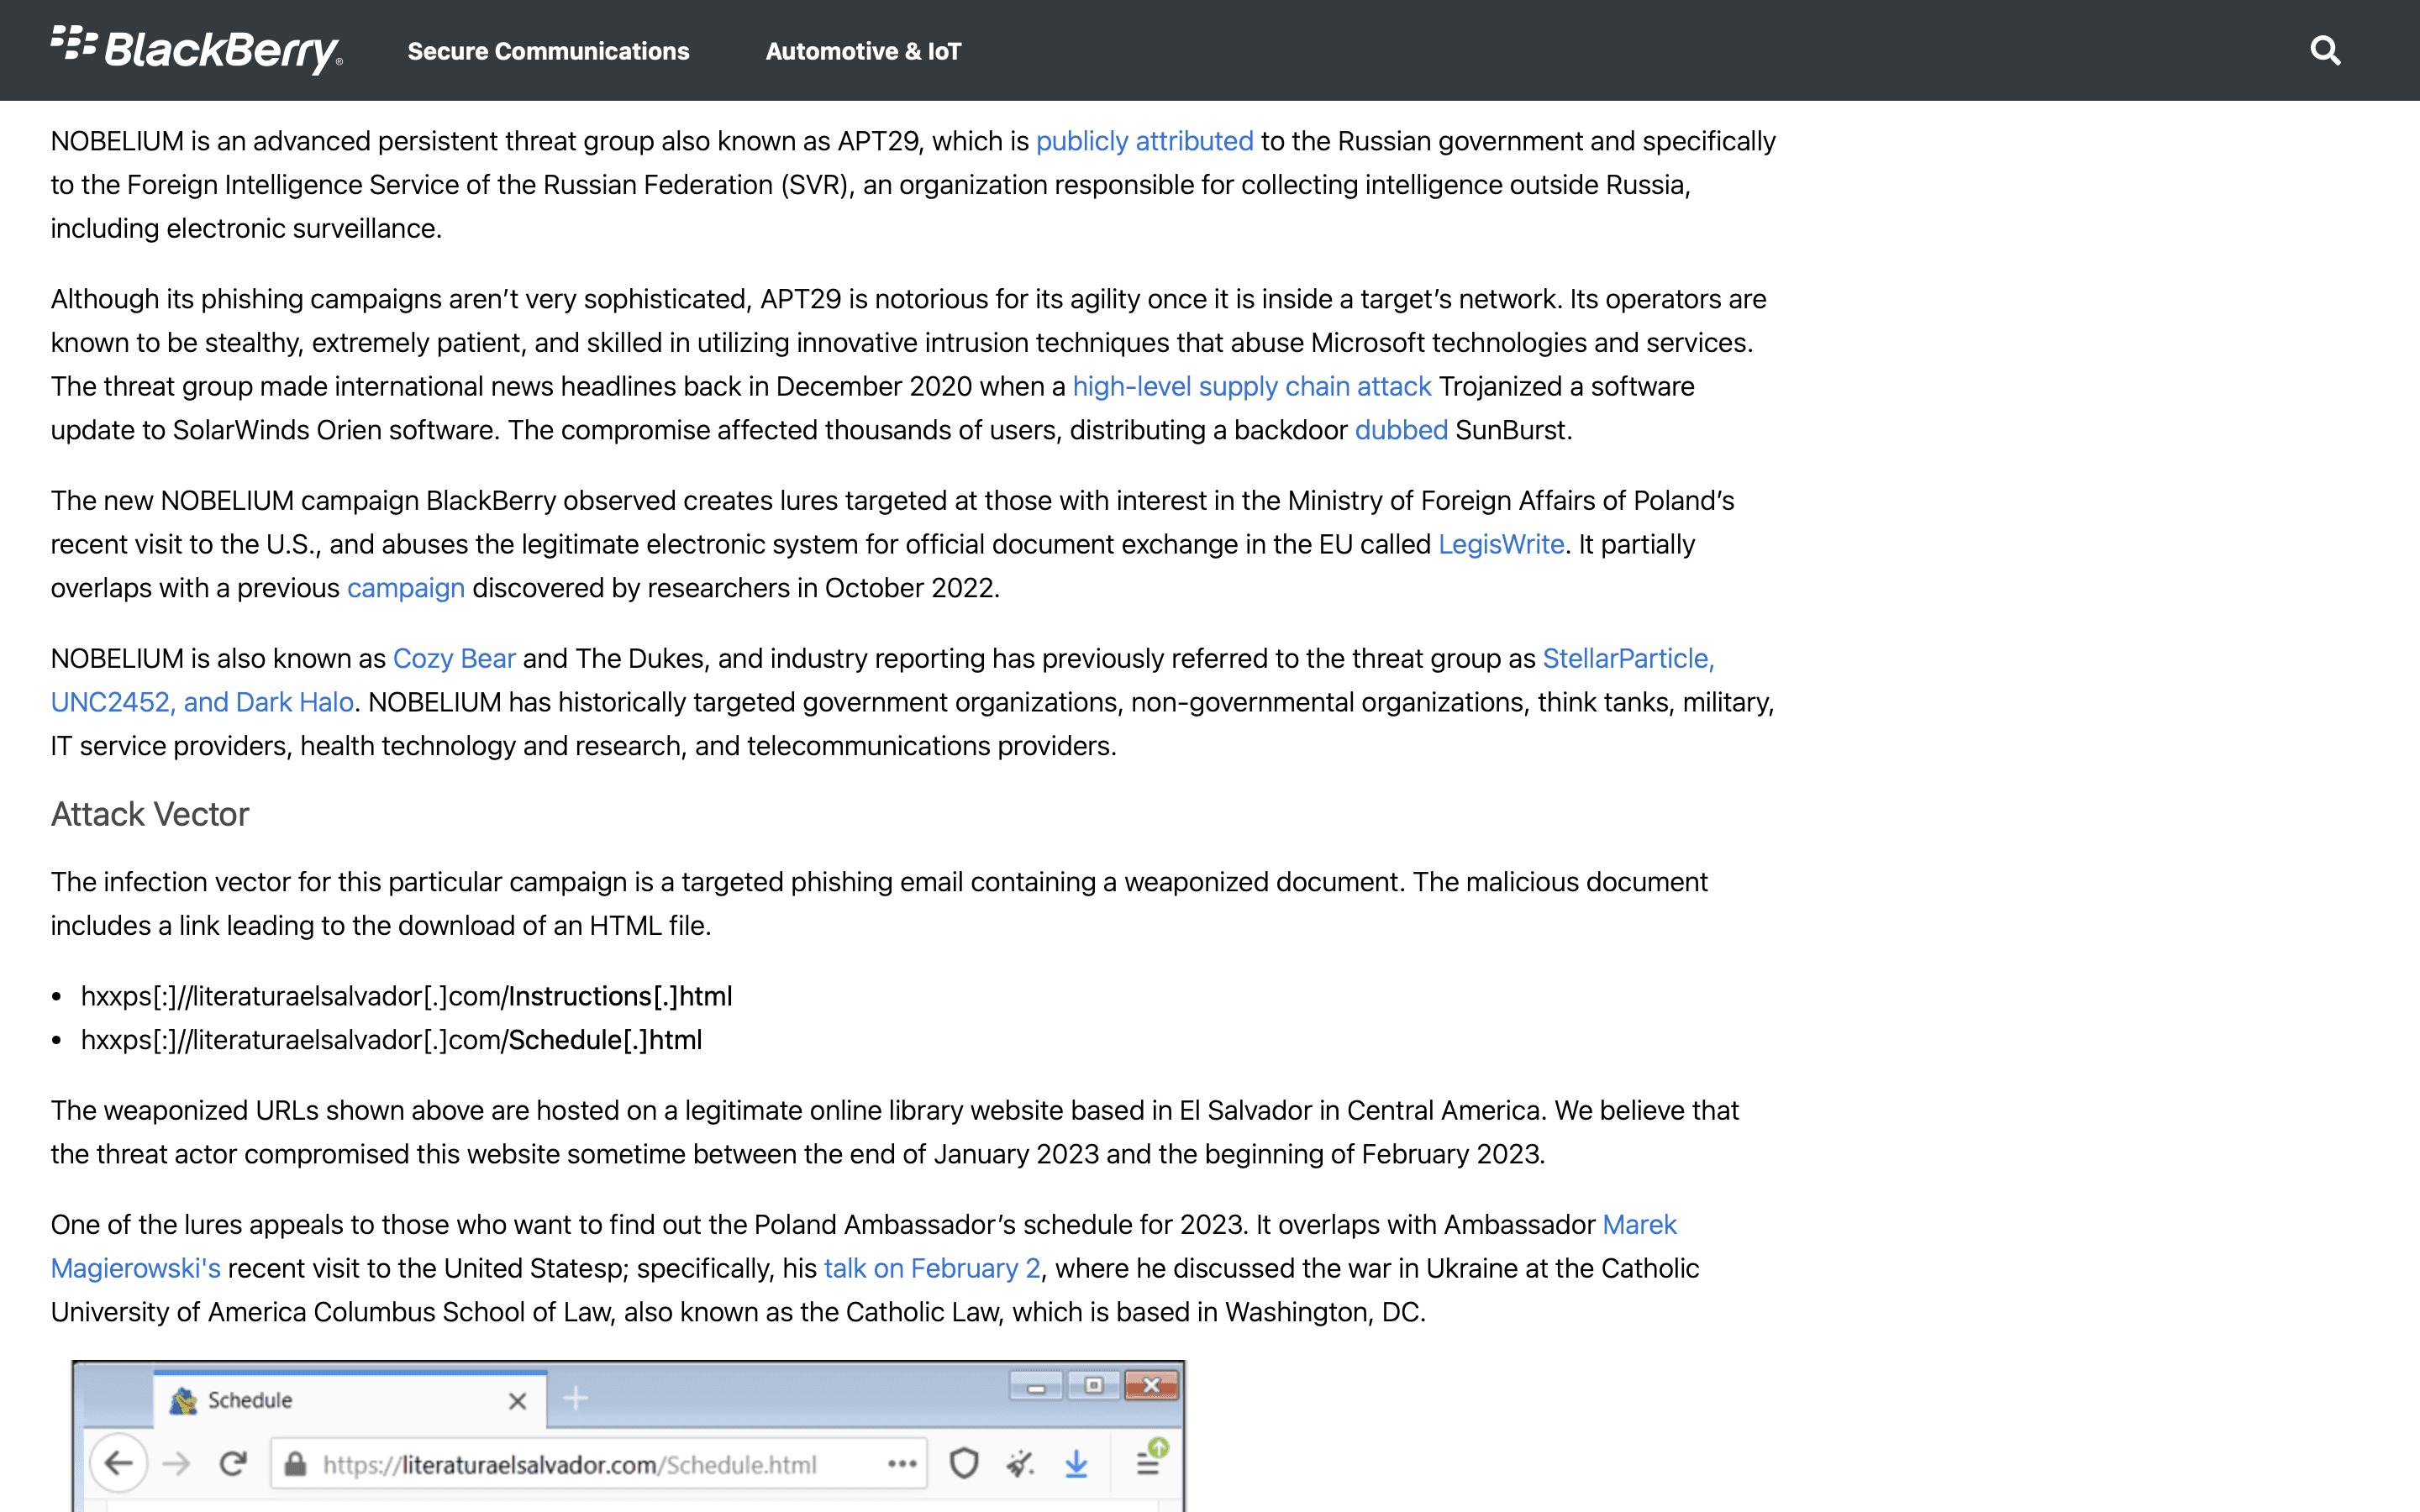Click back arrow in embedded browser screenshot
The image size is (2420, 1512).
pos(119,1464)
